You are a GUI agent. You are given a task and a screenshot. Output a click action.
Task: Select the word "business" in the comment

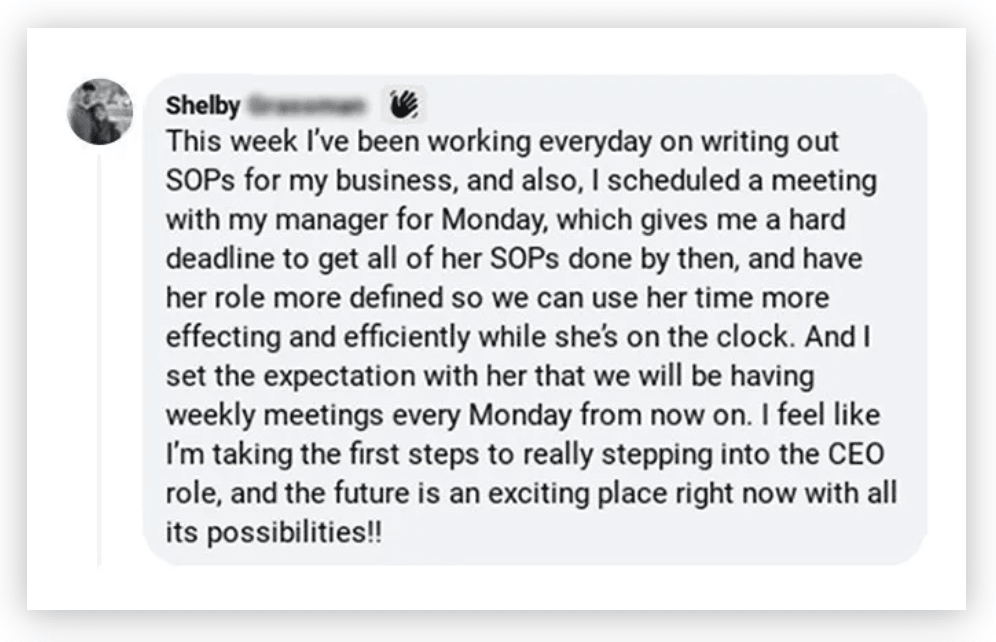(395, 180)
